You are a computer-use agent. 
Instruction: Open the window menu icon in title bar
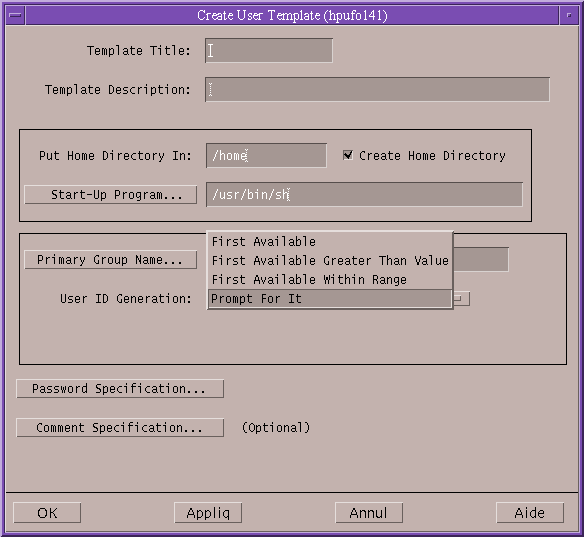click(16, 15)
